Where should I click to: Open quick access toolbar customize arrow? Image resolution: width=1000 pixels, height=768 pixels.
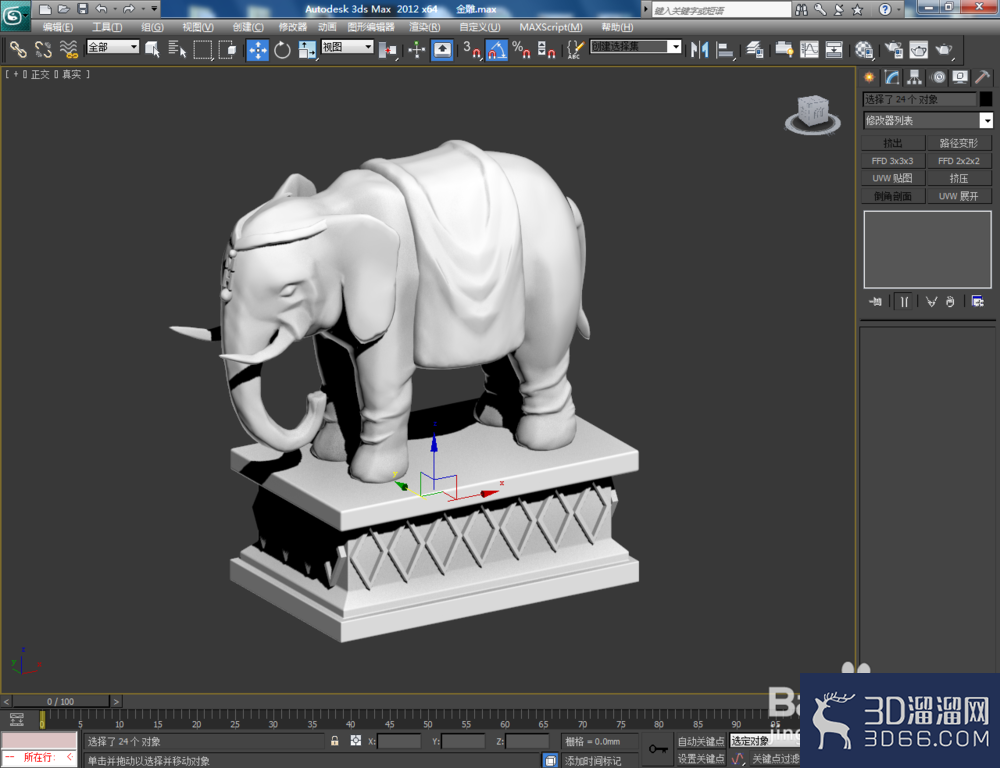coord(155,9)
